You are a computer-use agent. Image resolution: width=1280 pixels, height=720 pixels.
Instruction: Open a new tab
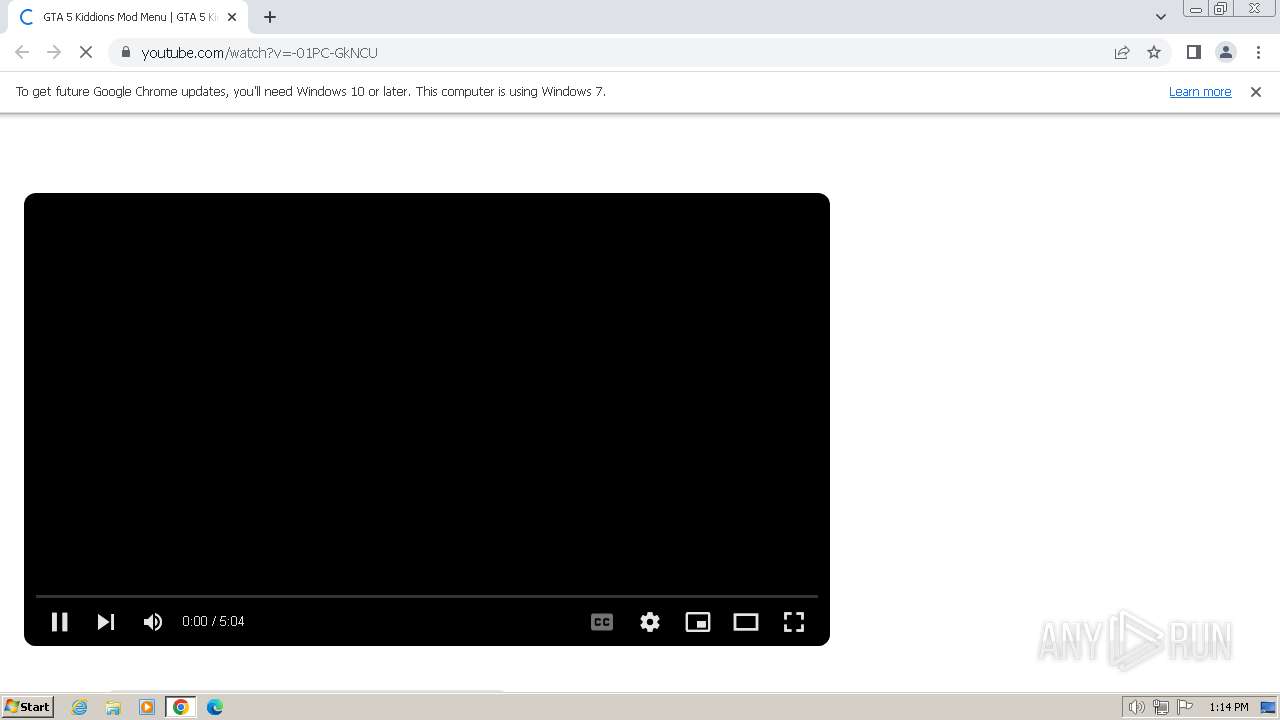pos(270,17)
